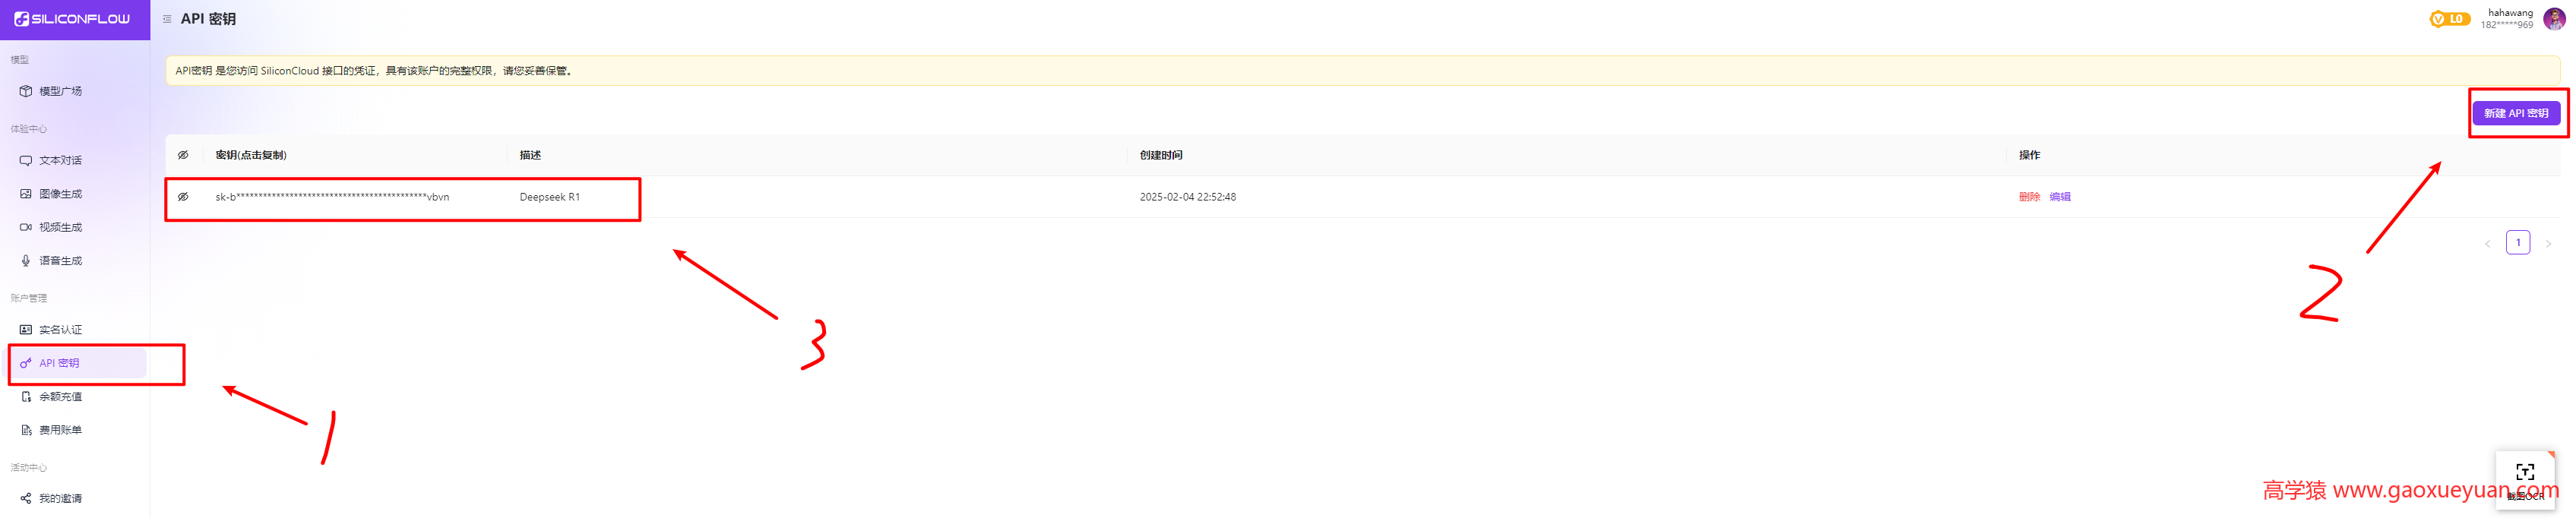The width and height of the screenshot is (2576, 518).
Task: Click the API 密钥 key icon
Action: [26, 363]
